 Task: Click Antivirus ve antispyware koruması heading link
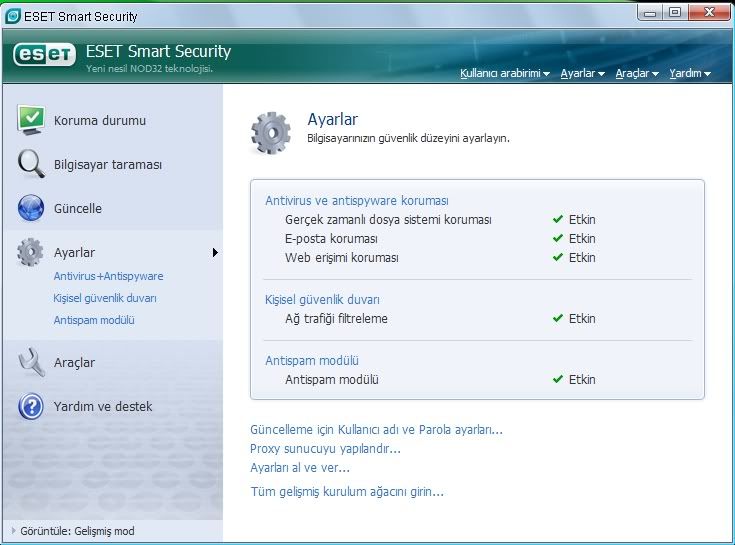coord(357,201)
